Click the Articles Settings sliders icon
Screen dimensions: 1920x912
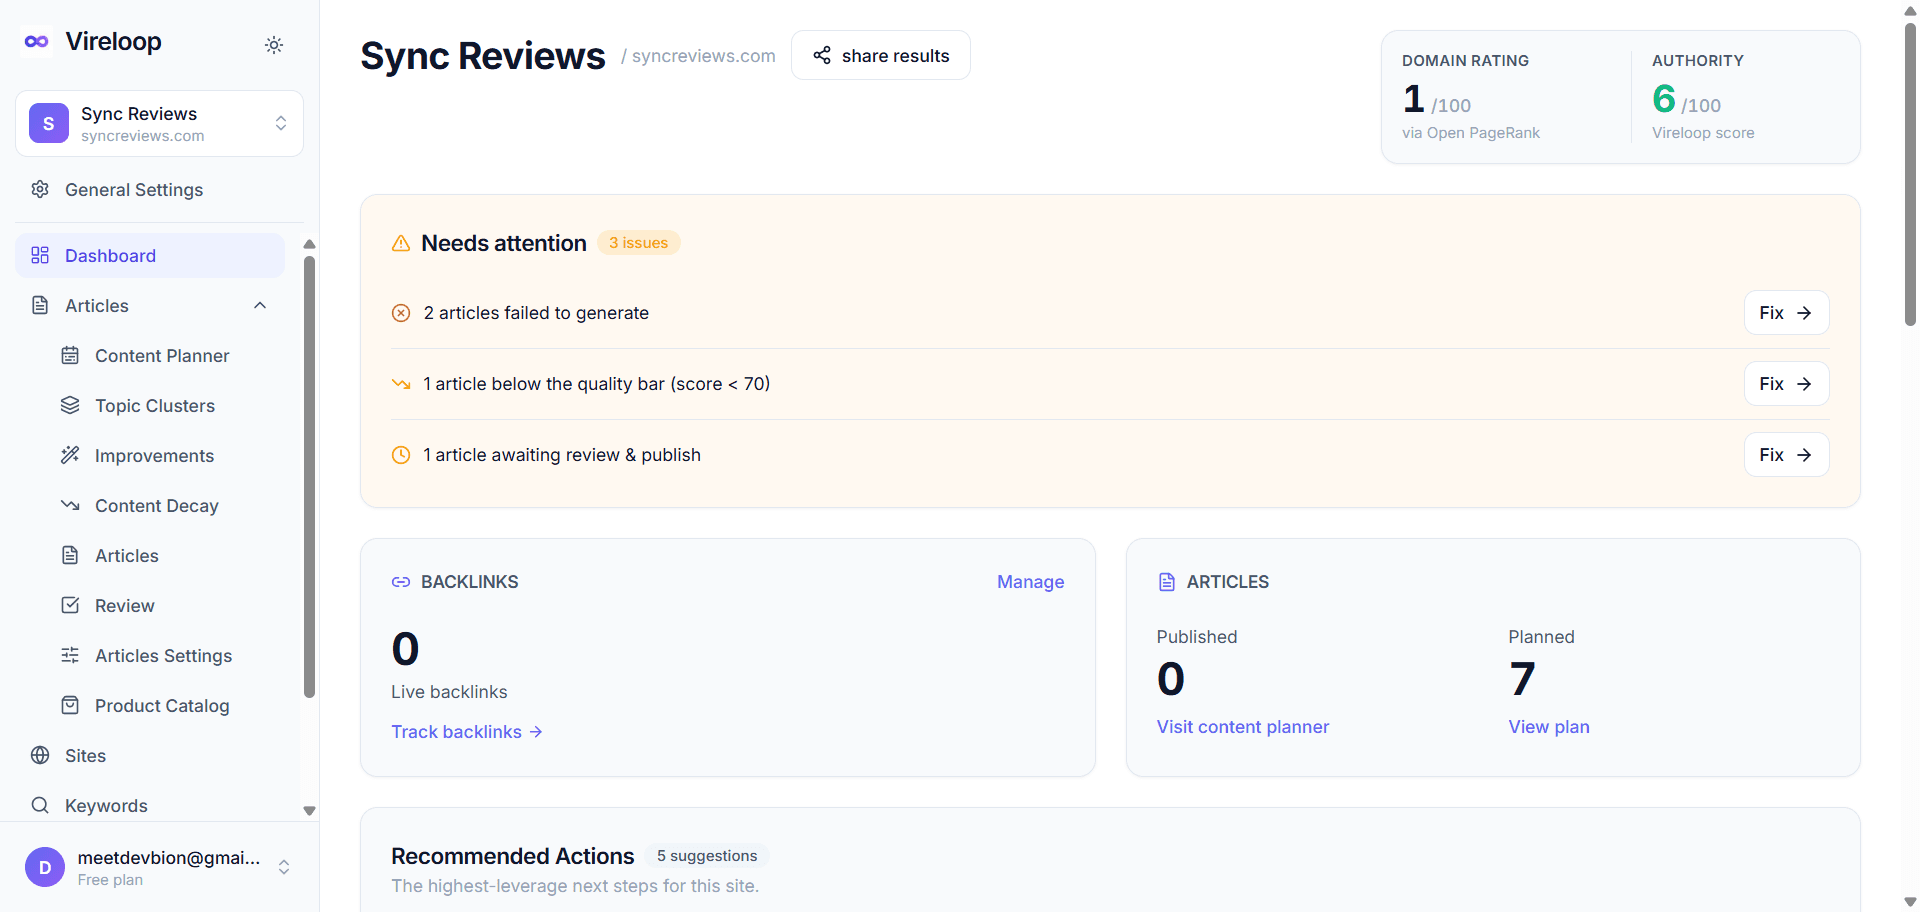[x=70, y=655]
